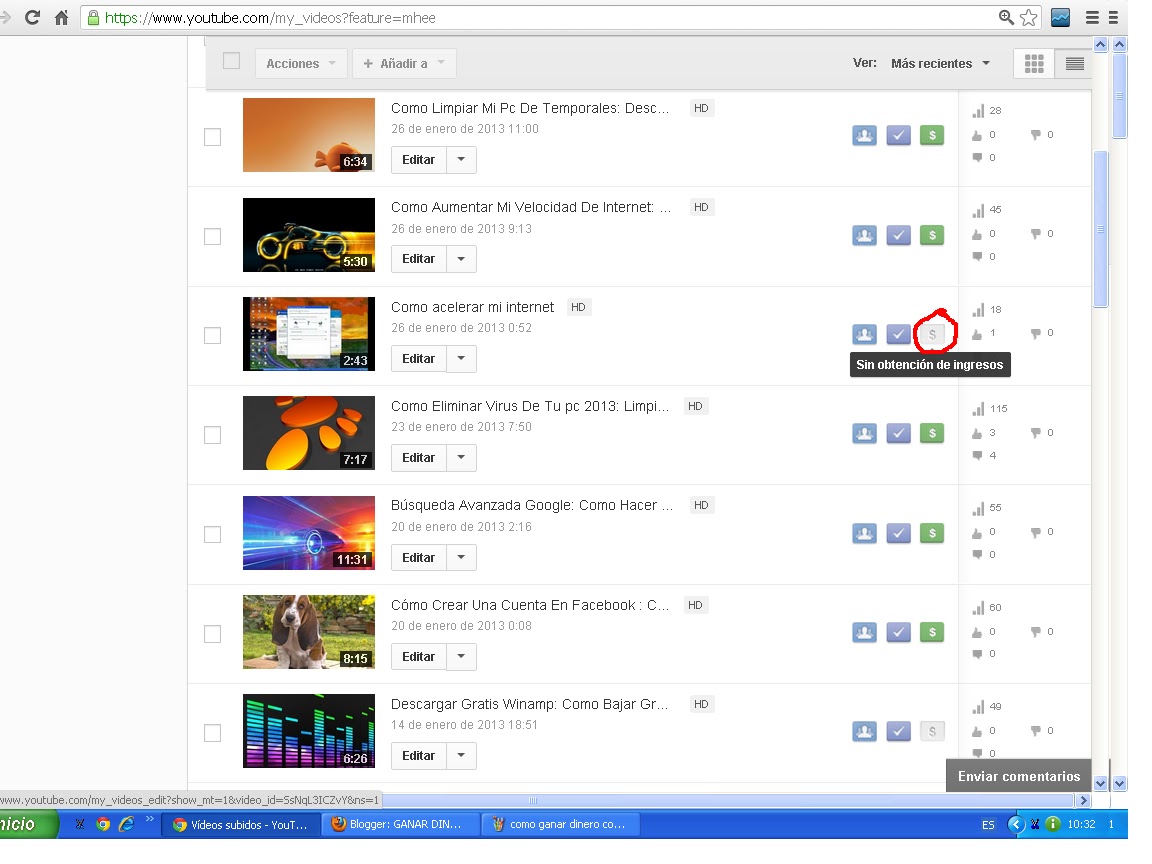Image resolution: width=1152 pixels, height=864 pixels.
Task: Switch to Vídeos subidos - YouTube taskbar window
Action: 240,824
